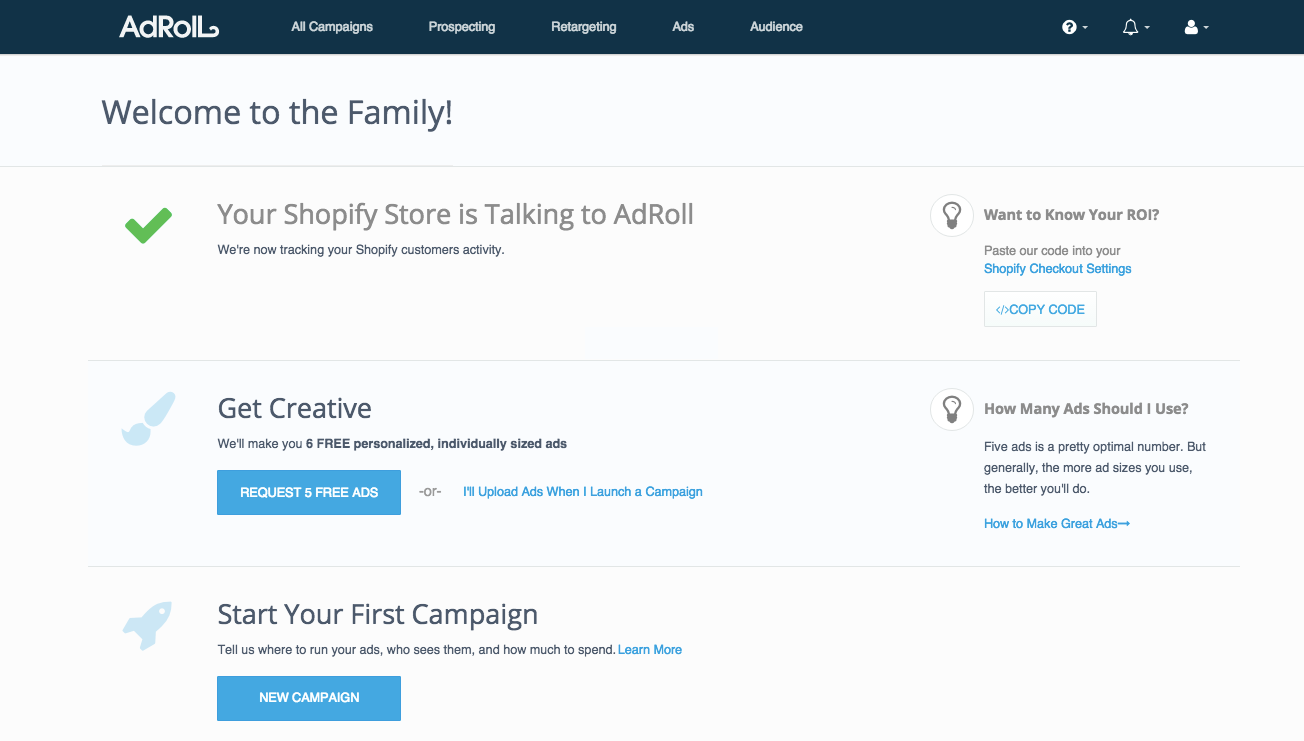
Task: Click the tracking your Shopify customers activity text
Action: click(361, 250)
